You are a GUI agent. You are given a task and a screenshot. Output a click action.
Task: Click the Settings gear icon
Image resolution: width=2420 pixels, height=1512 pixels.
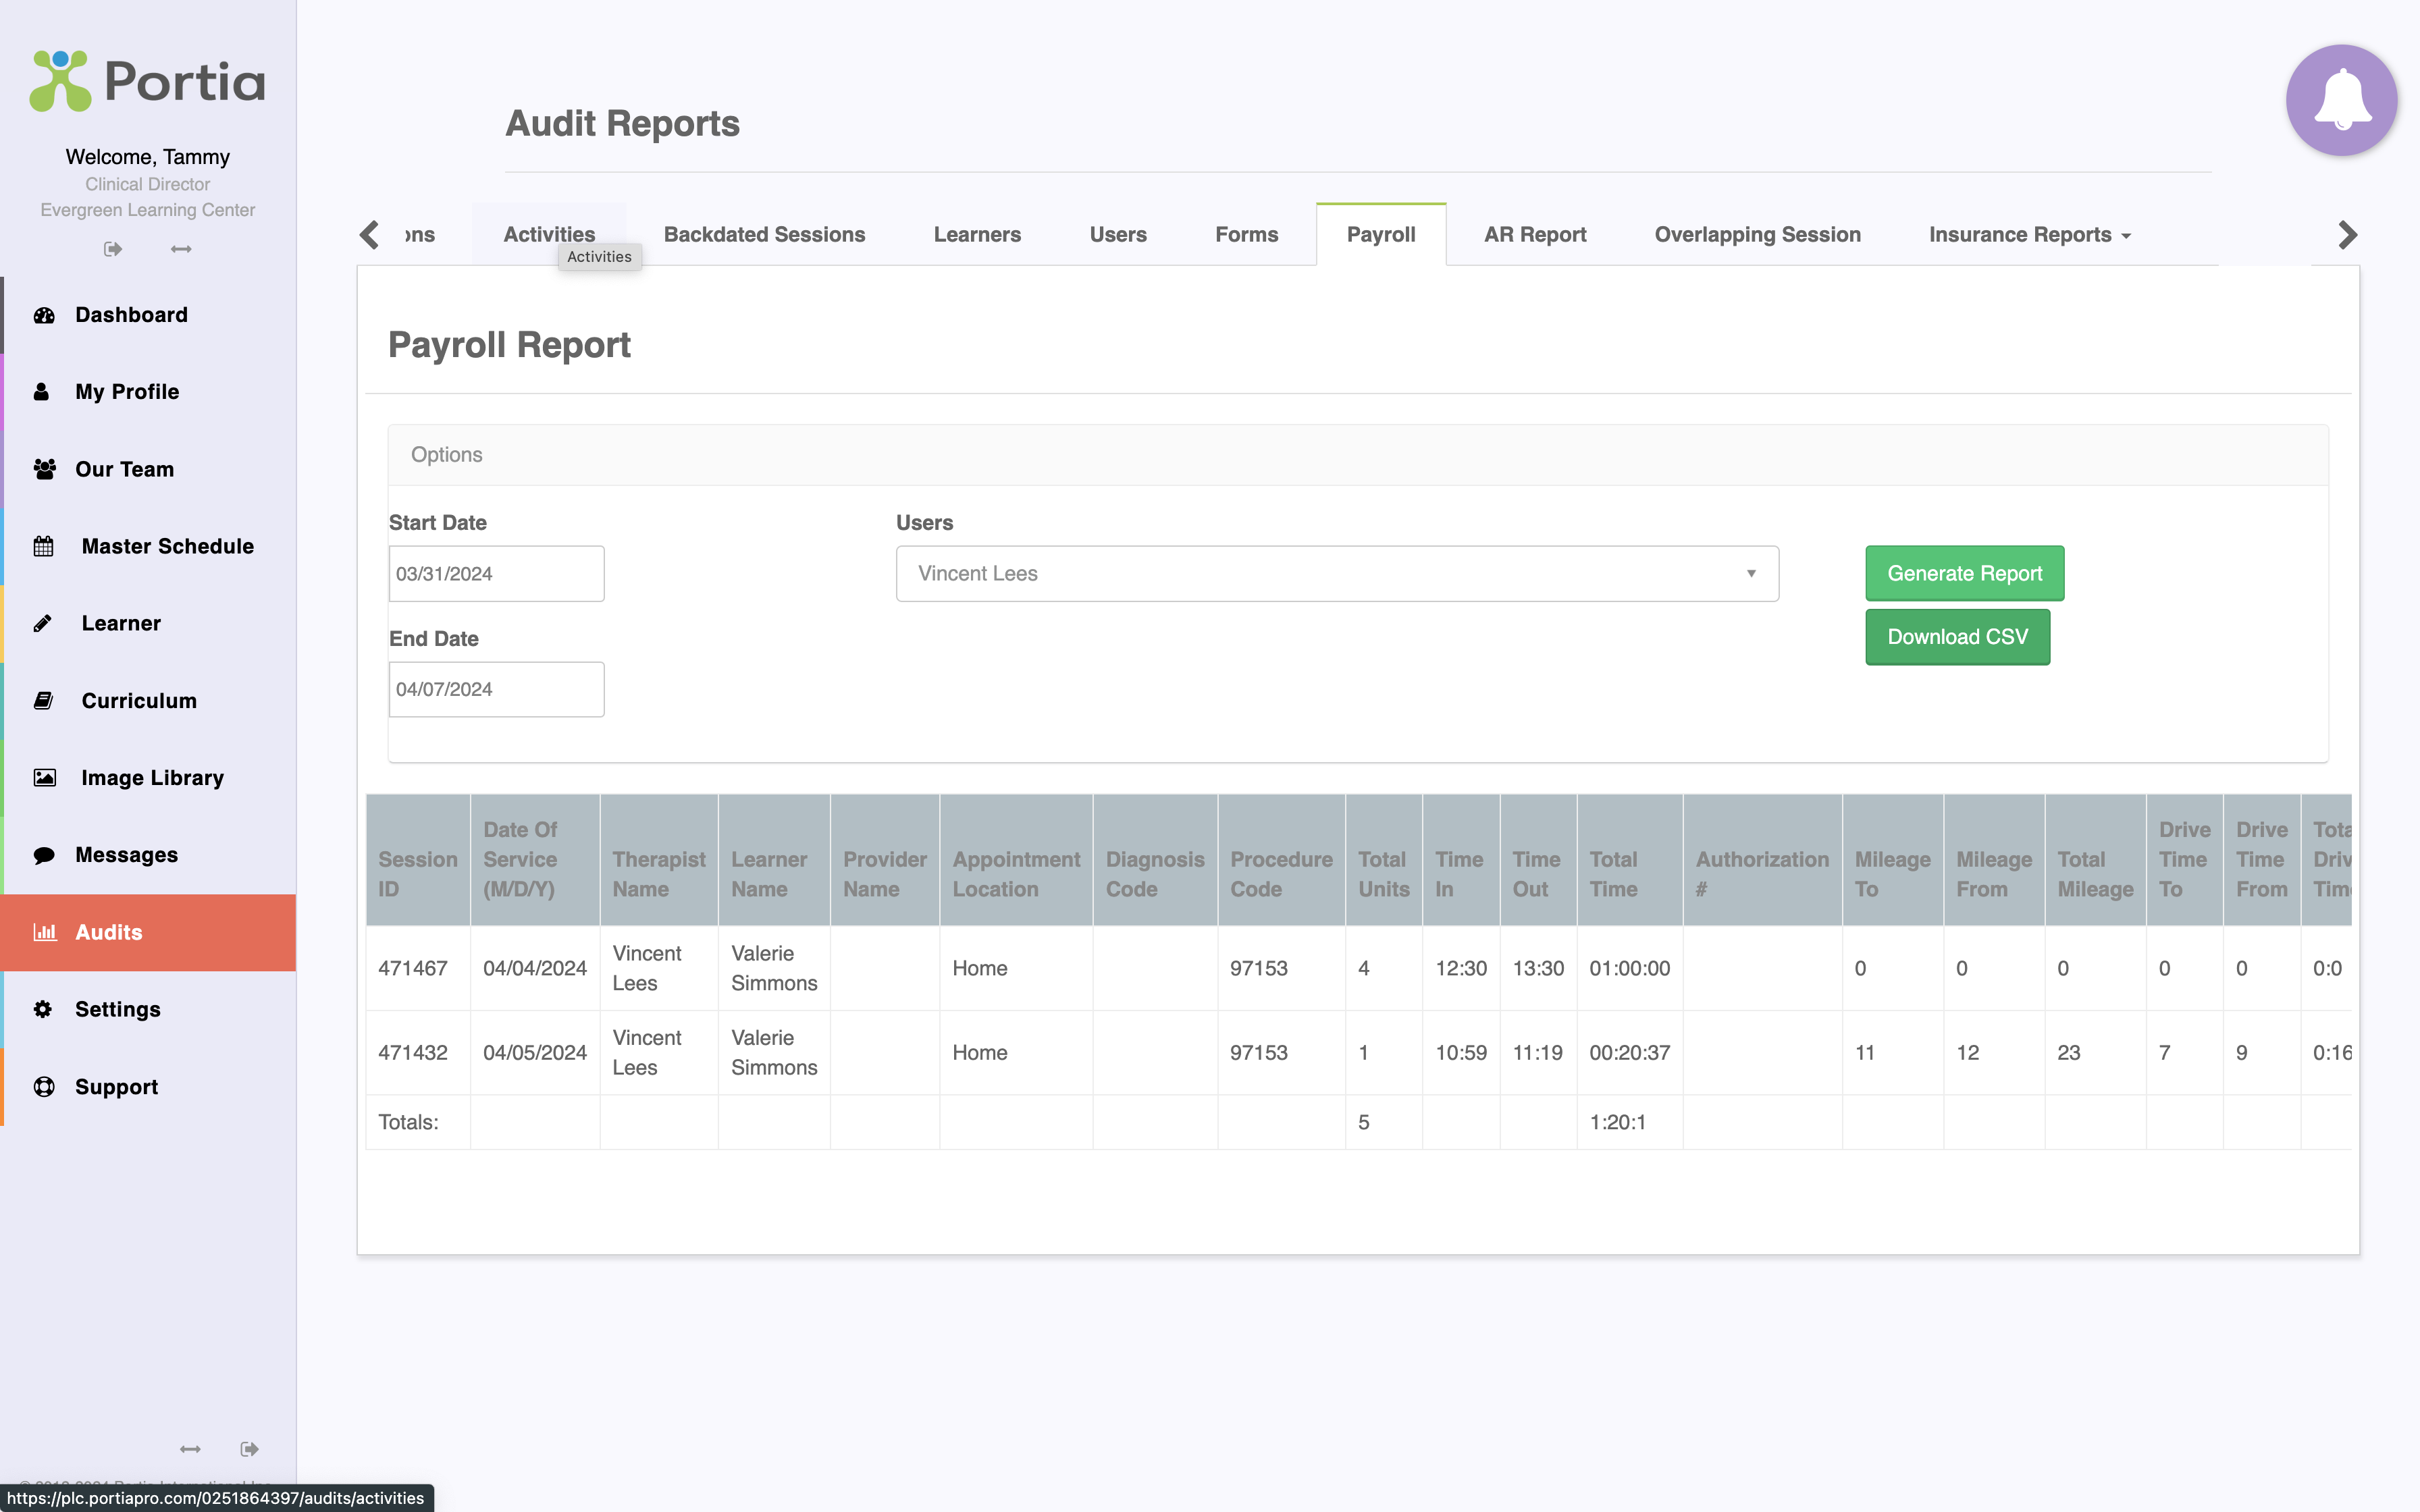tap(43, 1009)
